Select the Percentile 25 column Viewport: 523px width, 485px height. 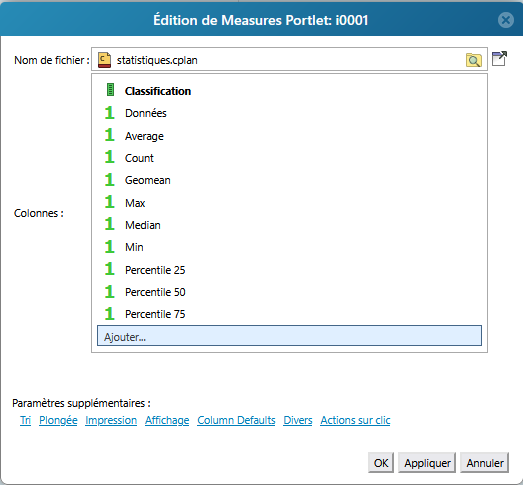coord(155,270)
